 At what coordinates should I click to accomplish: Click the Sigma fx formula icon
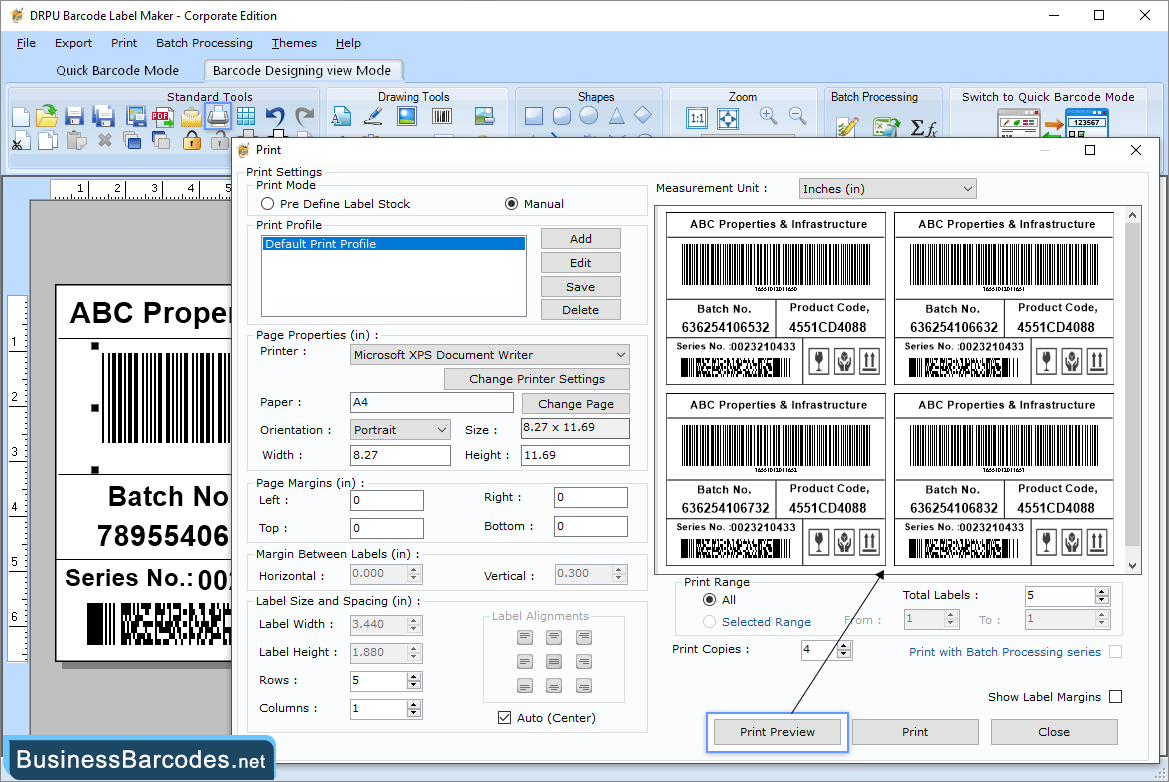(923, 127)
